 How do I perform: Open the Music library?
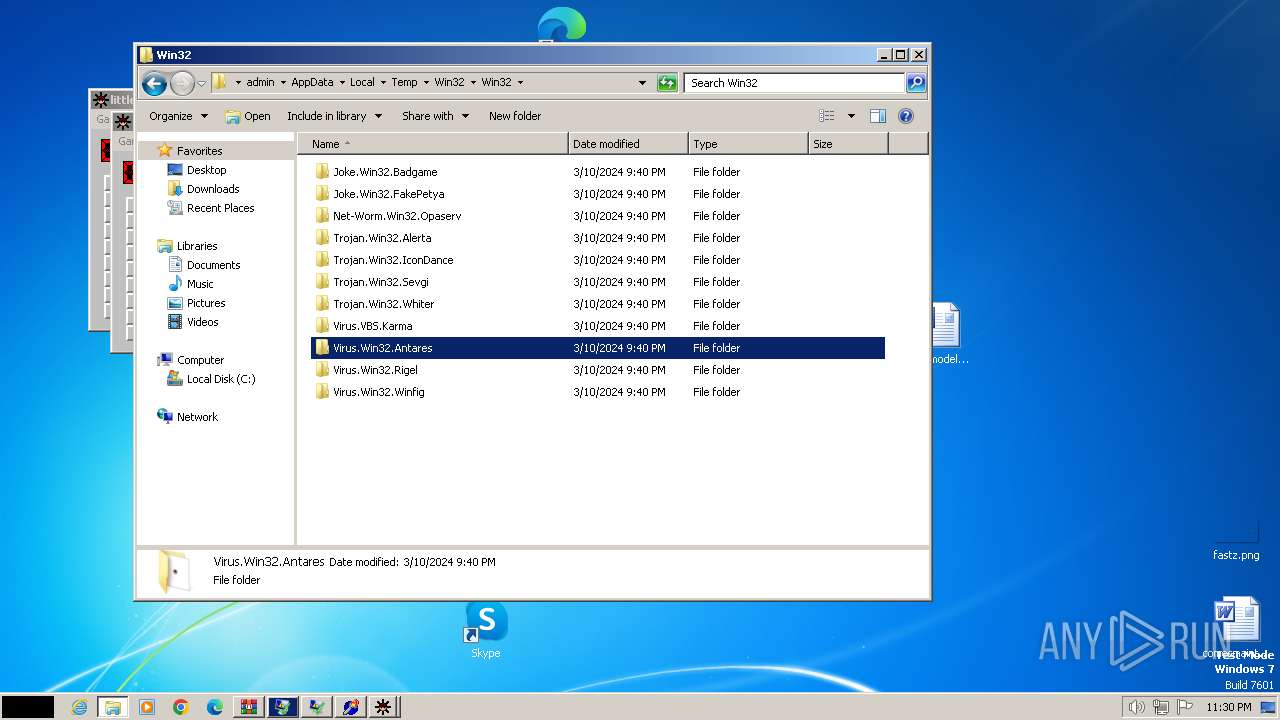(200, 284)
